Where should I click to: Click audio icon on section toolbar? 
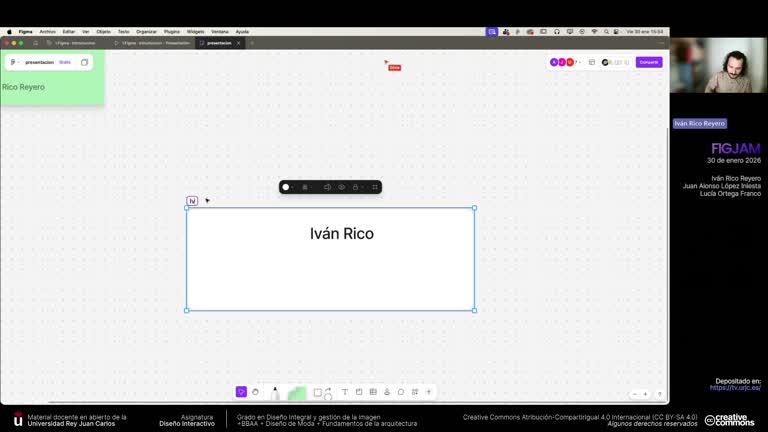327,187
